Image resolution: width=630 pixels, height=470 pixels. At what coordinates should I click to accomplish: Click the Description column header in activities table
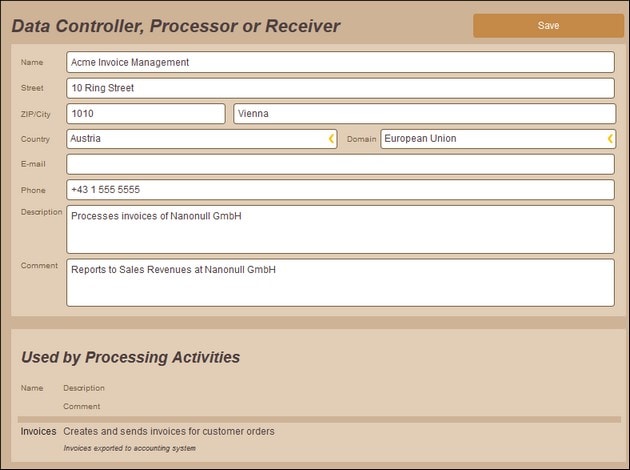(x=84, y=388)
